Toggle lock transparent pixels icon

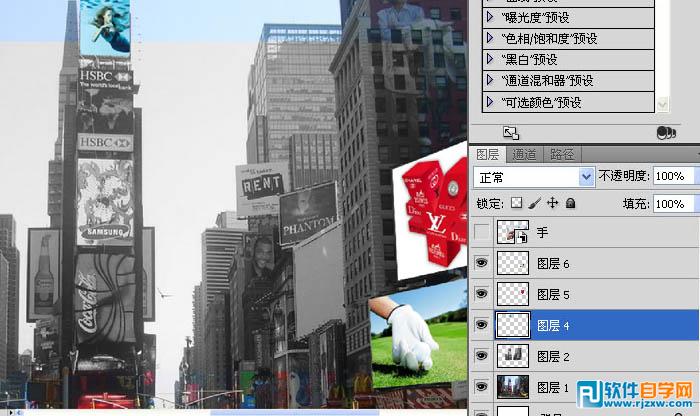click(x=517, y=203)
